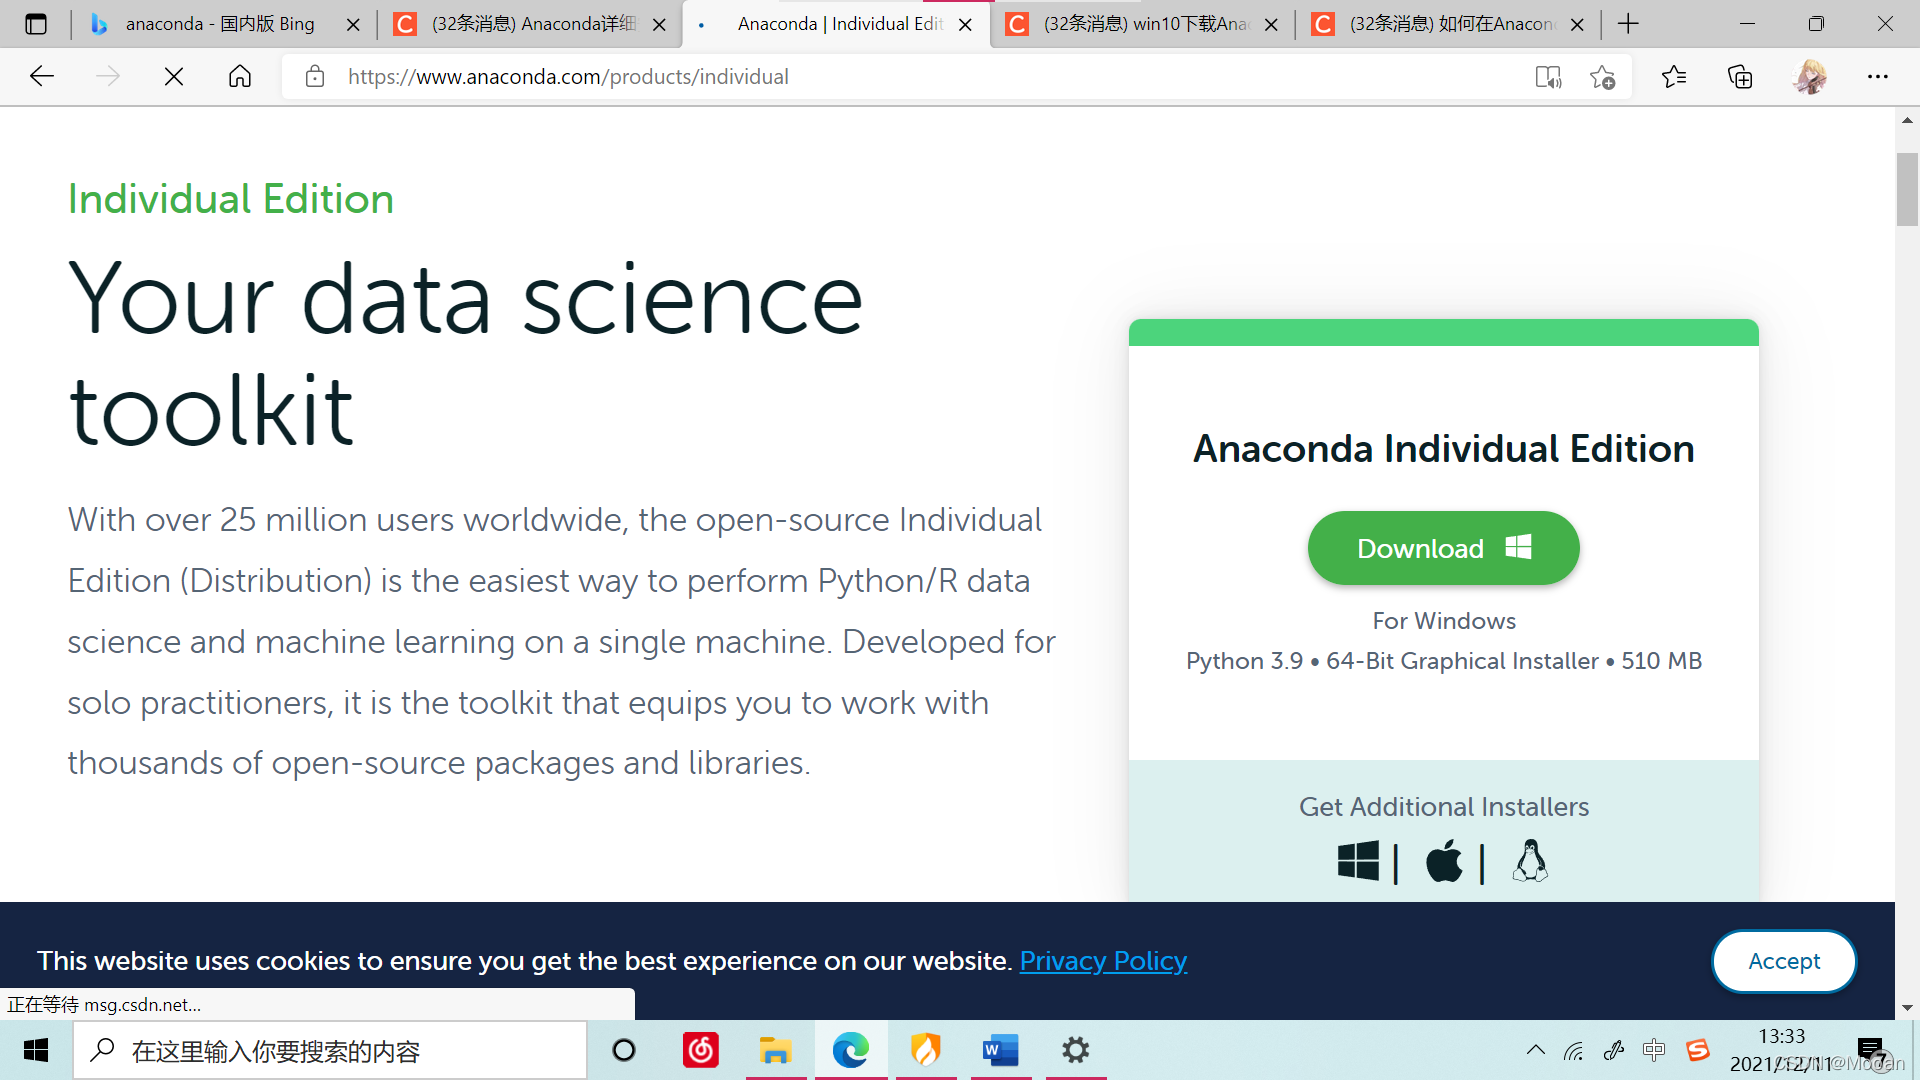
Task: Open File Explorer from the taskbar
Action: click(x=775, y=1050)
